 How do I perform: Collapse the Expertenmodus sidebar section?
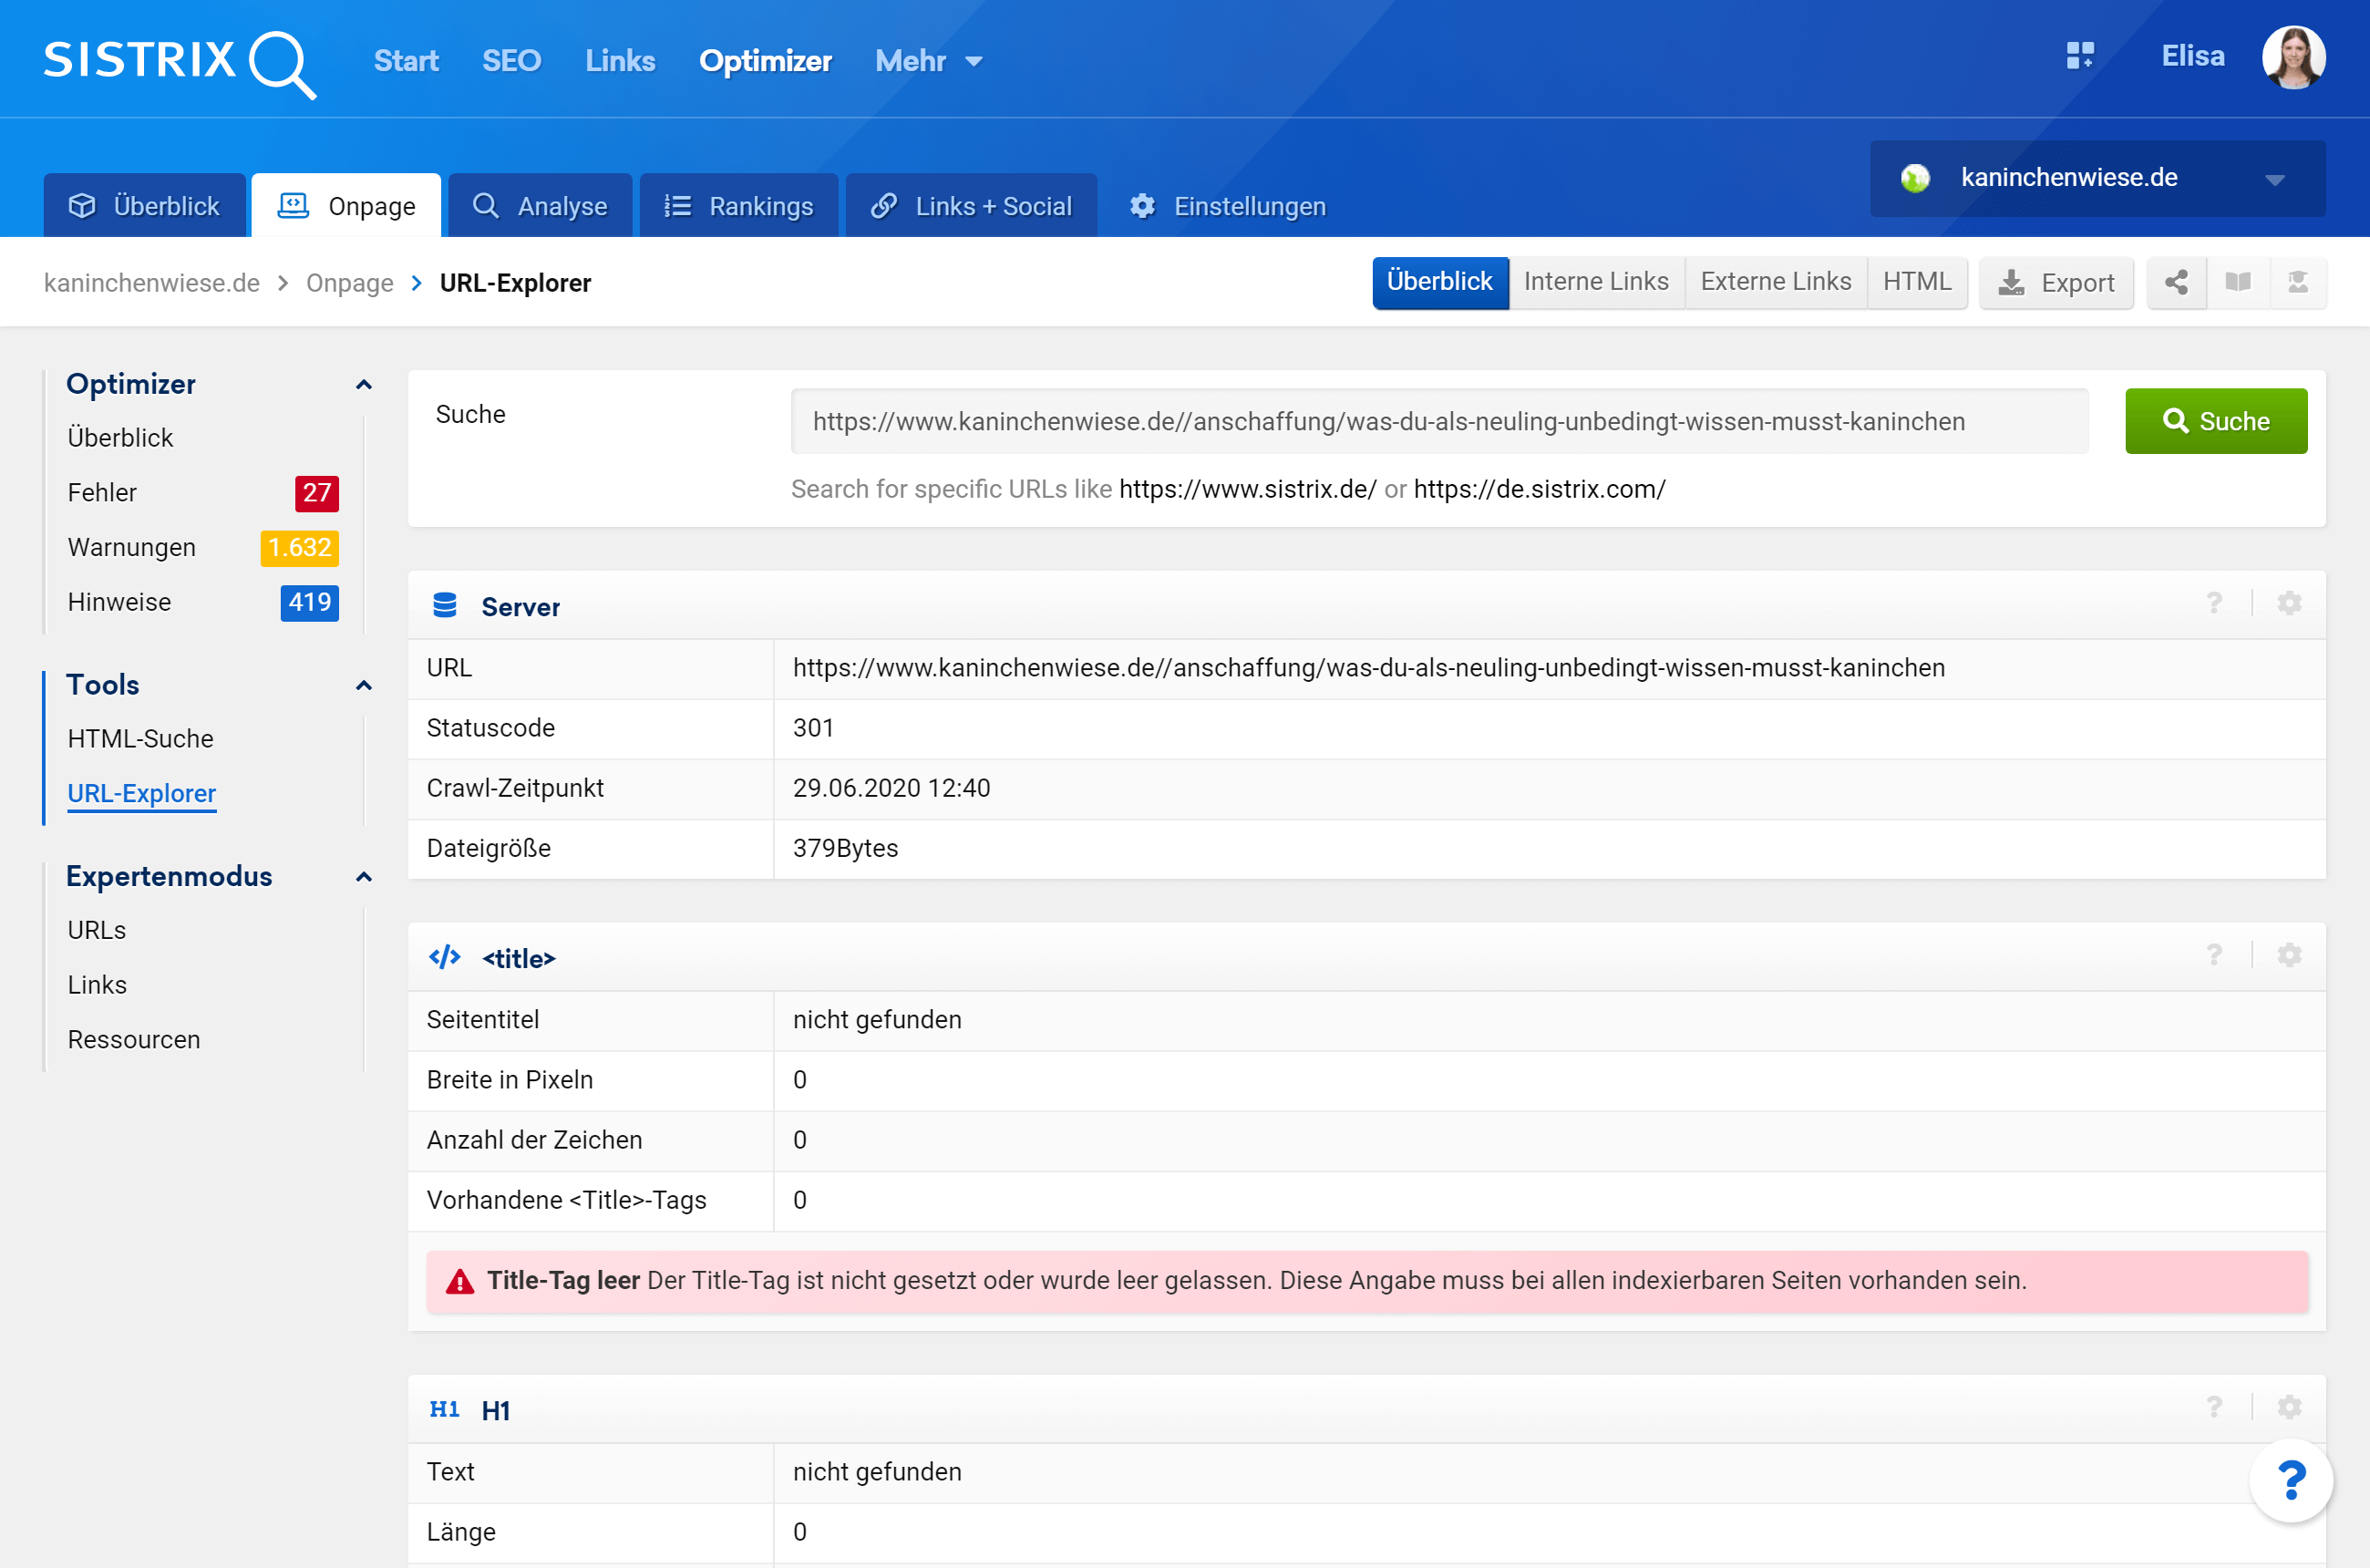point(364,878)
